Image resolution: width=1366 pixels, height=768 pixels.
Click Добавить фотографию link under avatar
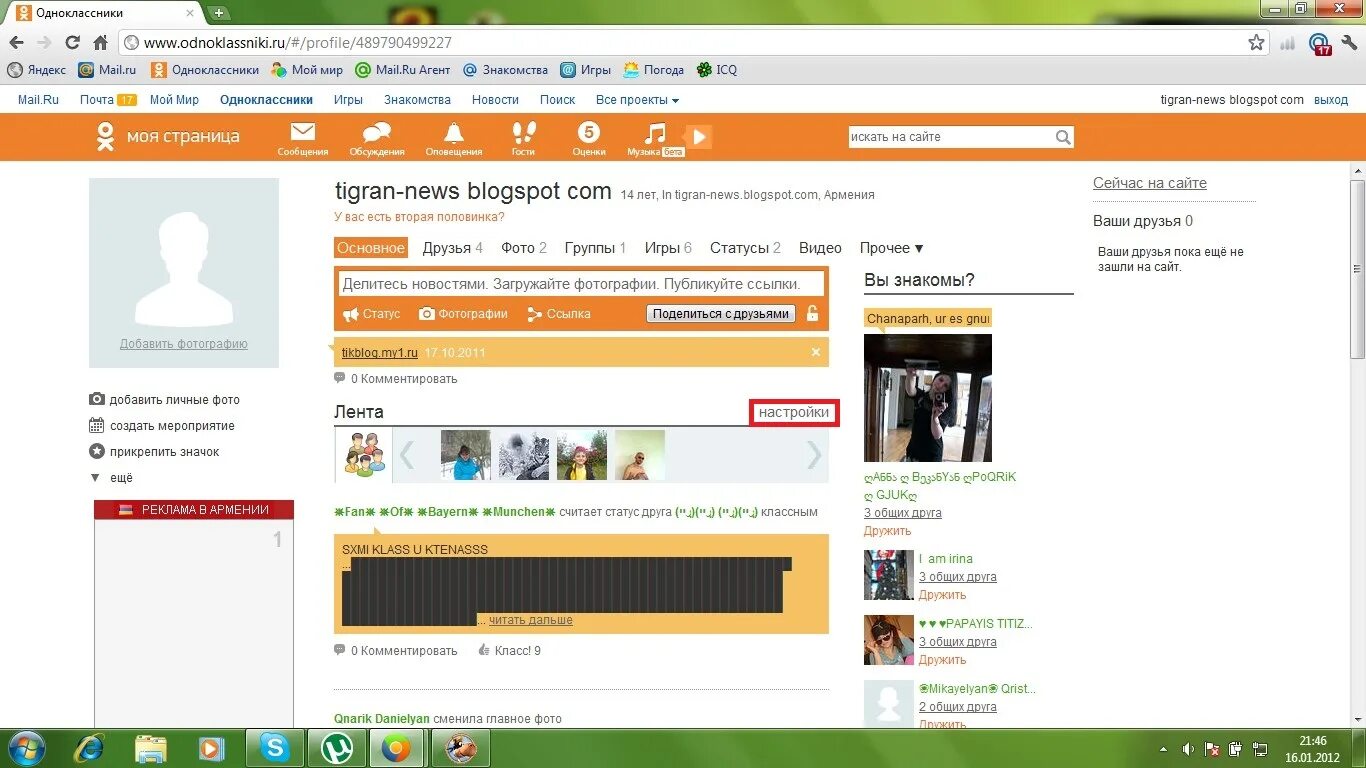point(184,344)
